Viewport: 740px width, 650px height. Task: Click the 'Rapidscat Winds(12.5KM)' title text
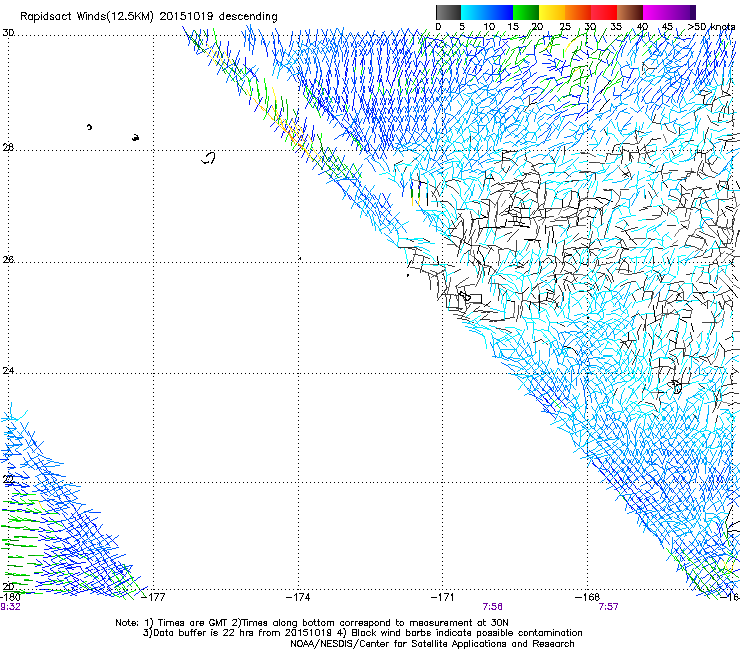[x=87, y=16]
